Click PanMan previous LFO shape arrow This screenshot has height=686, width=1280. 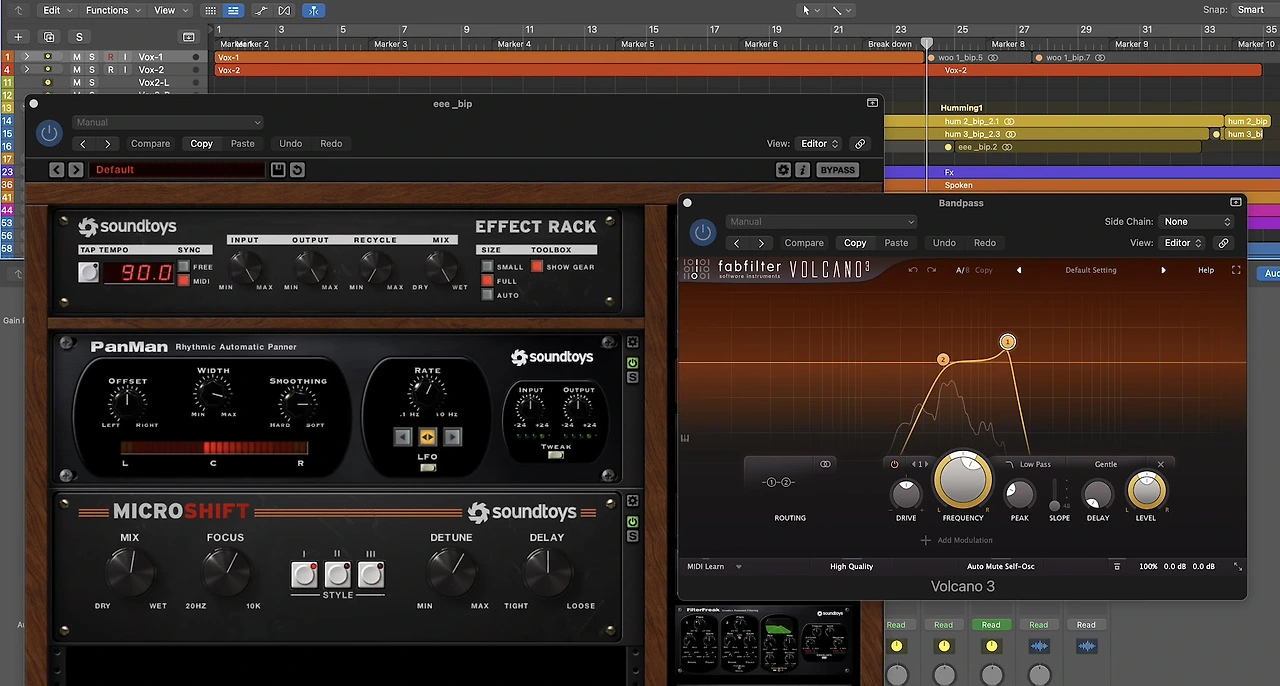coord(402,437)
